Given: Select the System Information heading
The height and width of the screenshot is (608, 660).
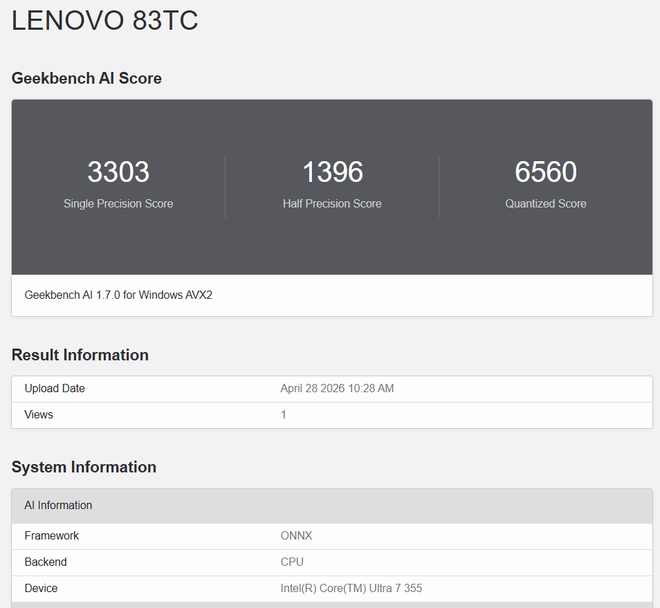Looking at the screenshot, I should 84,467.
